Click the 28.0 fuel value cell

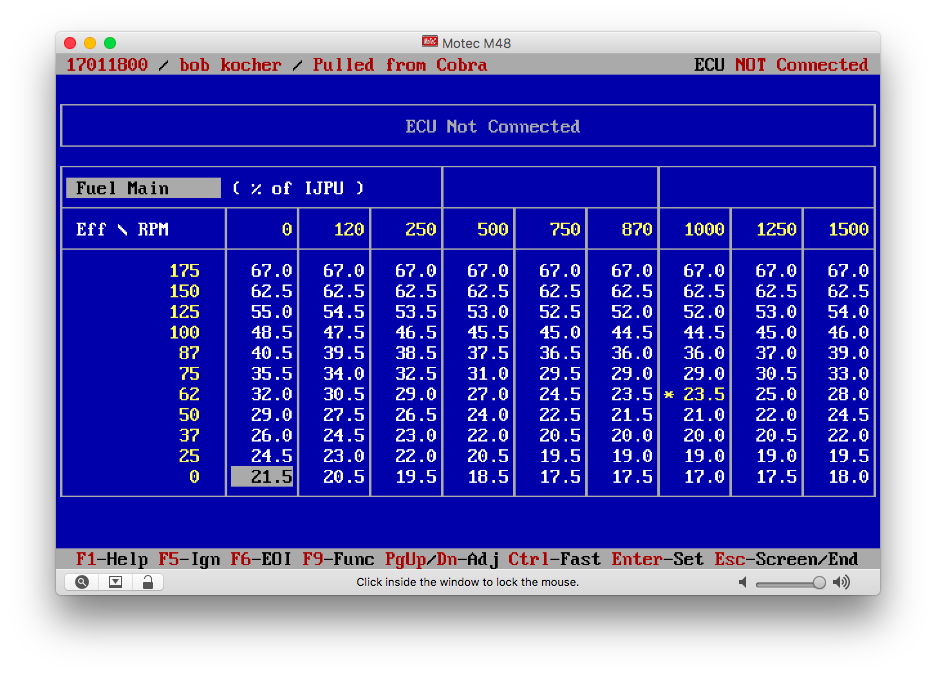[x=848, y=394]
